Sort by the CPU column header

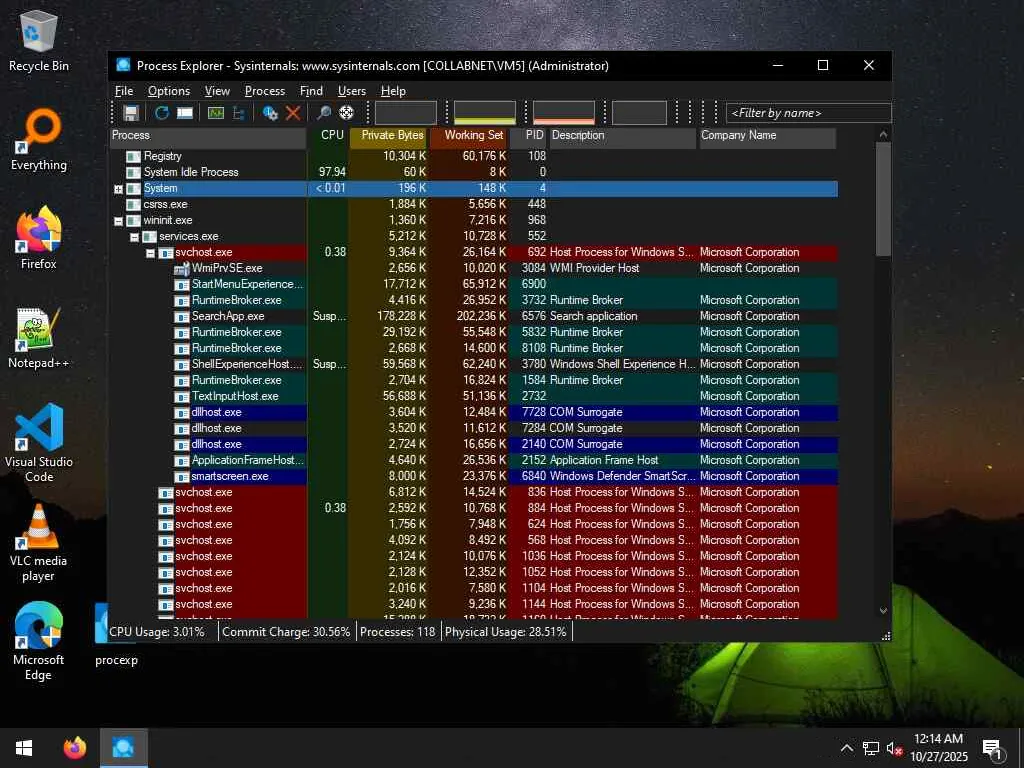[x=328, y=136]
